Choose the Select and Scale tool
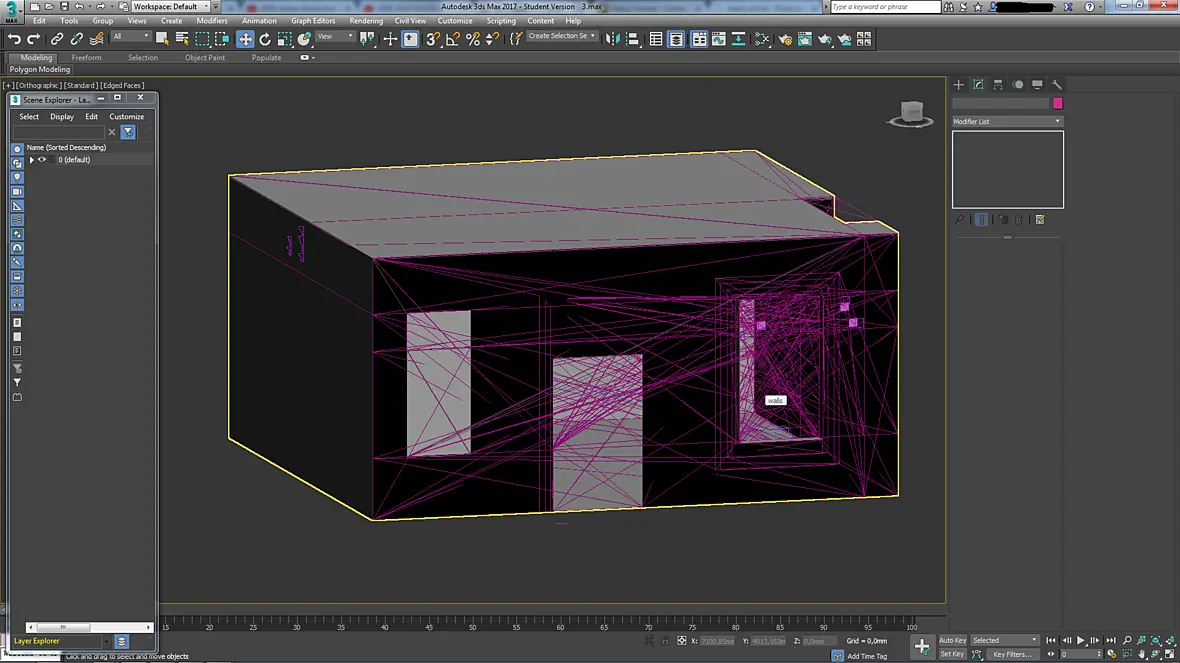1180x663 pixels. tap(284, 39)
